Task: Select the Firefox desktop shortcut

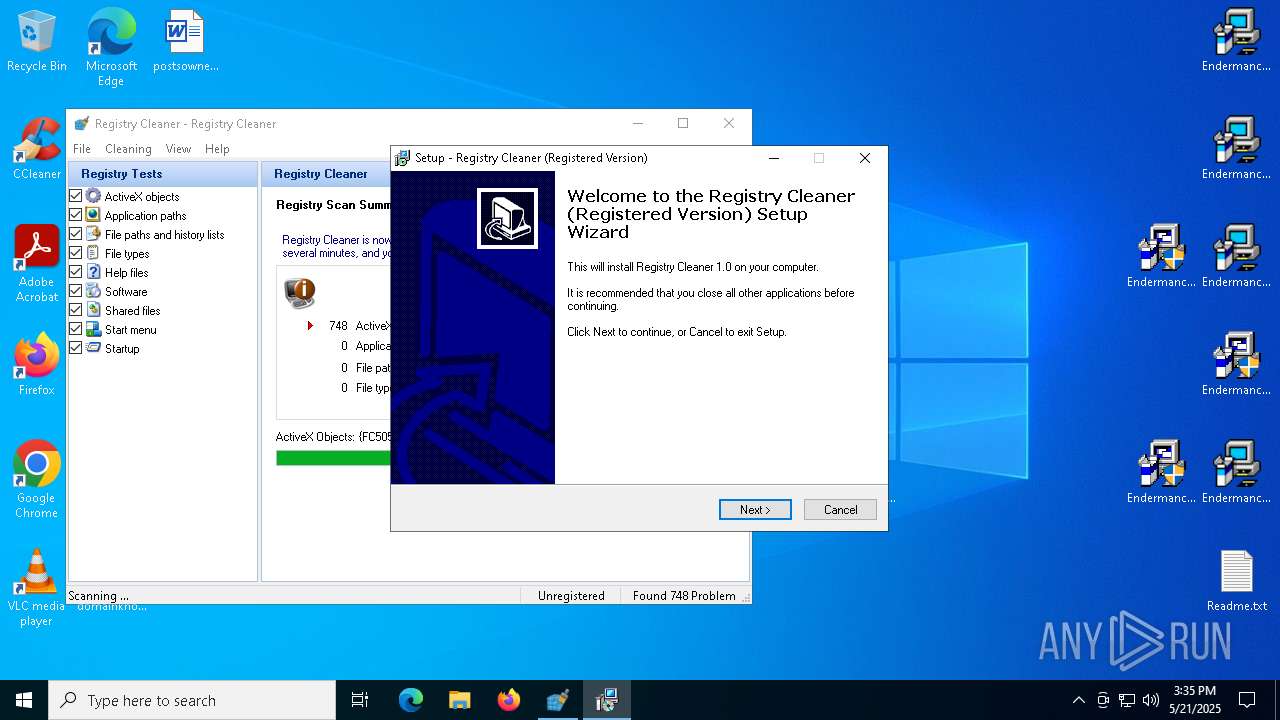Action: point(37,365)
